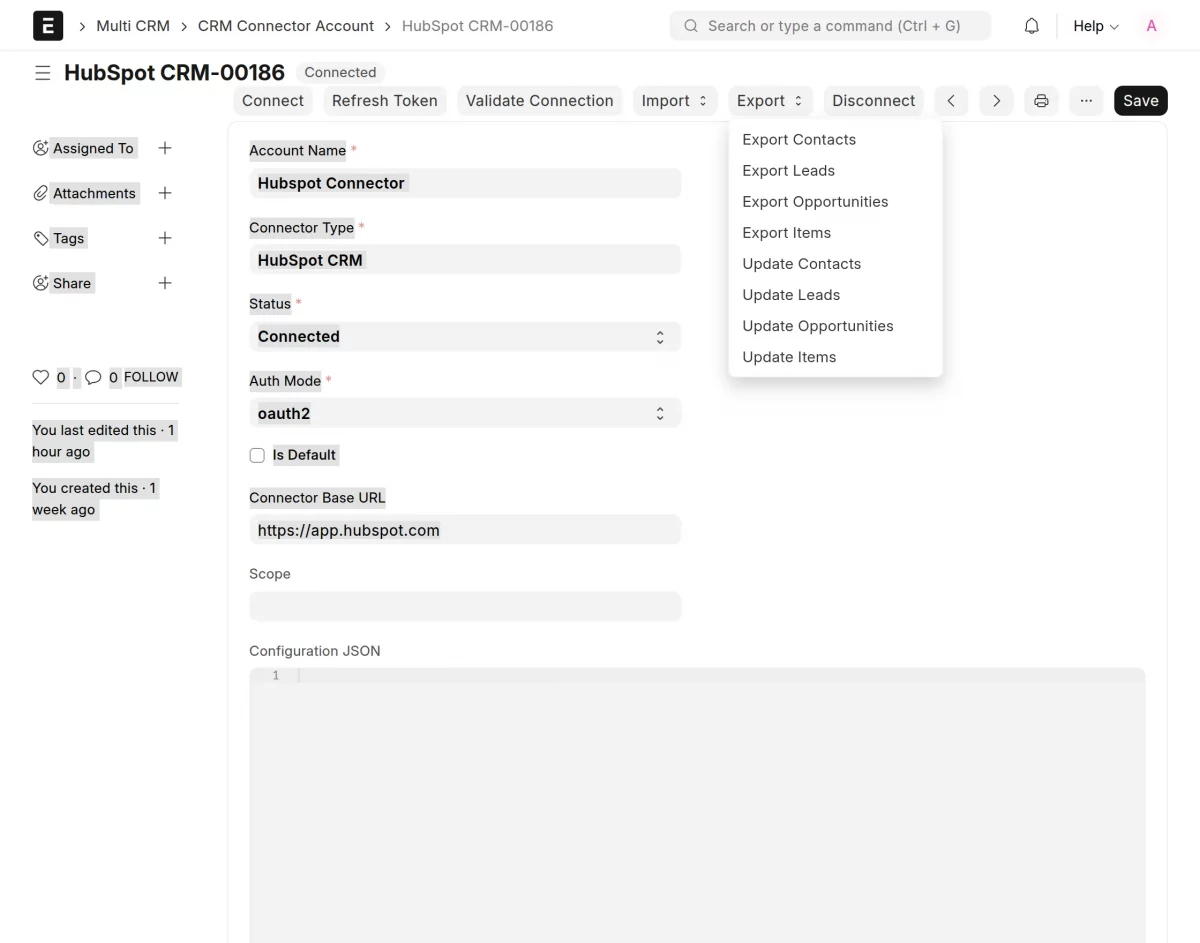This screenshot has height=943, width=1200.
Task: Focus the search or command bar
Action: pyautogui.click(x=830, y=26)
